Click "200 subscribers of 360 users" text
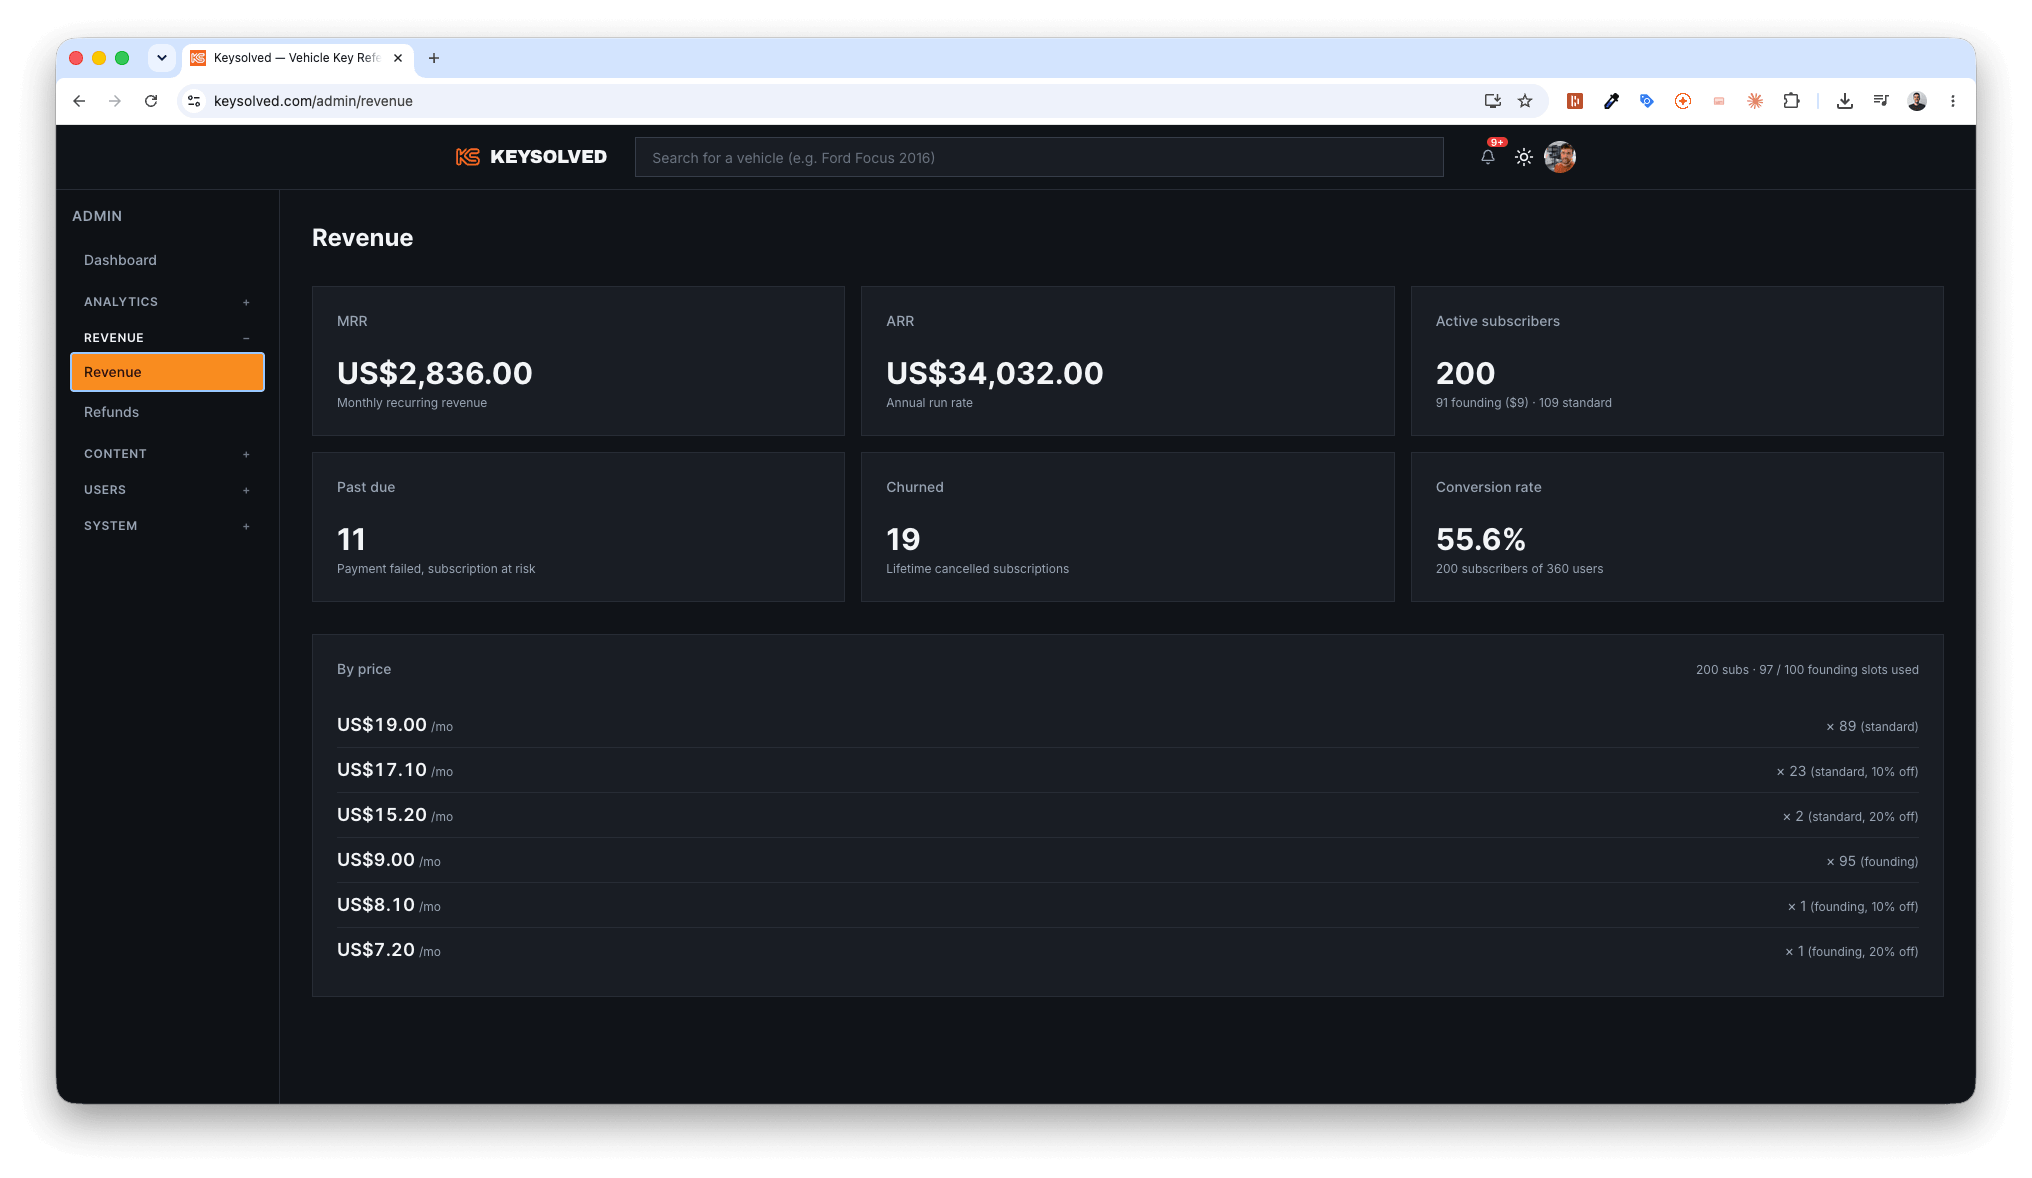 pos(1519,569)
